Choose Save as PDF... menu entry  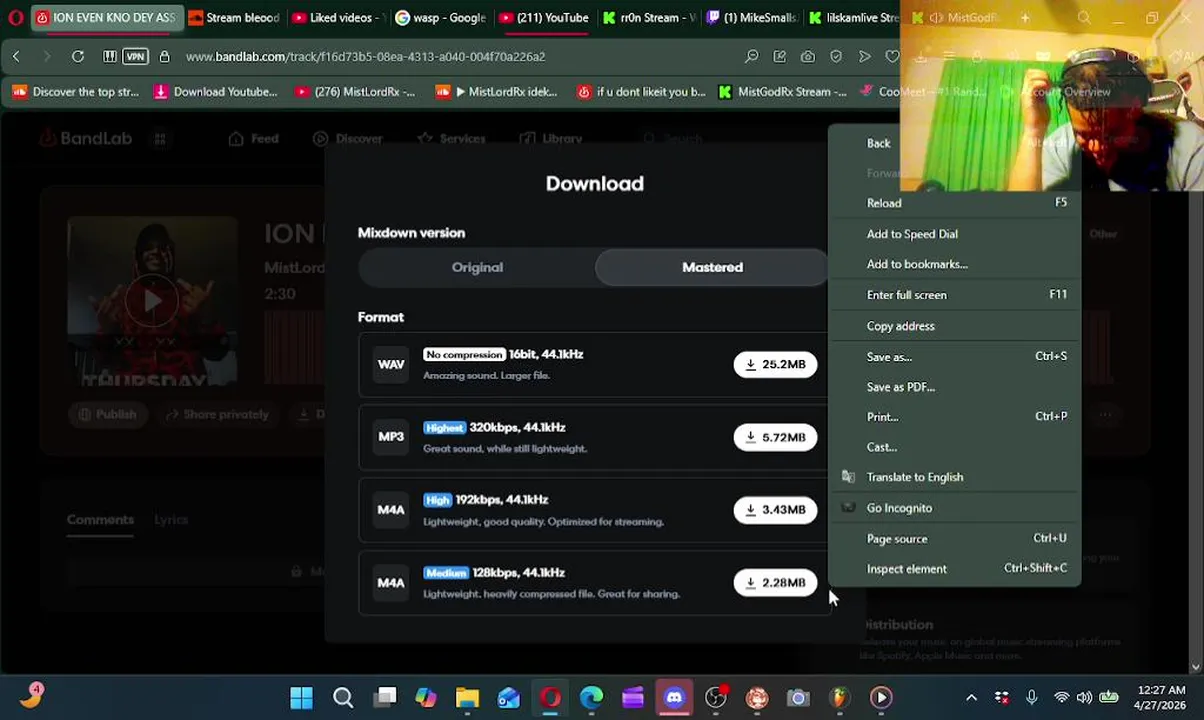click(x=954, y=387)
